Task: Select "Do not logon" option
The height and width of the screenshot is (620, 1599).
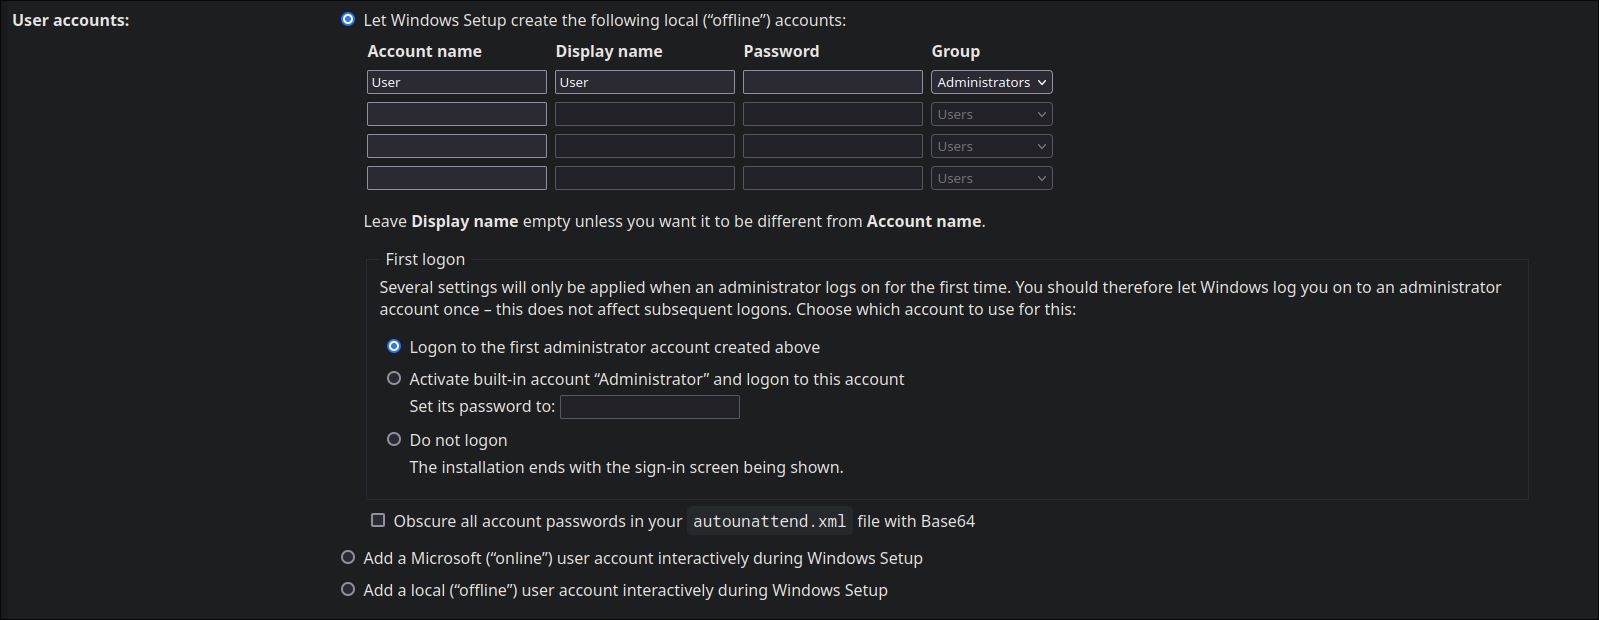Action: (393, 438)
